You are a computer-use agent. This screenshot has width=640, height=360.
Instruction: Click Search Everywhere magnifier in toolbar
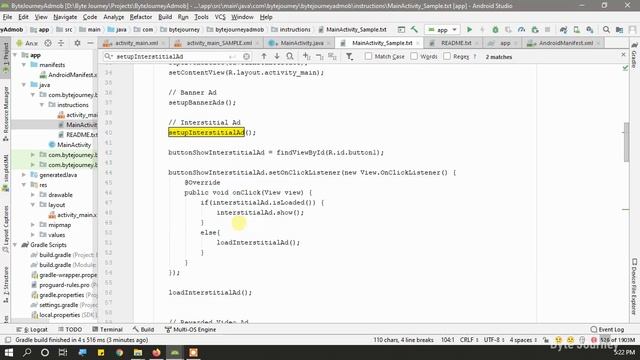(x=606, y=29)
